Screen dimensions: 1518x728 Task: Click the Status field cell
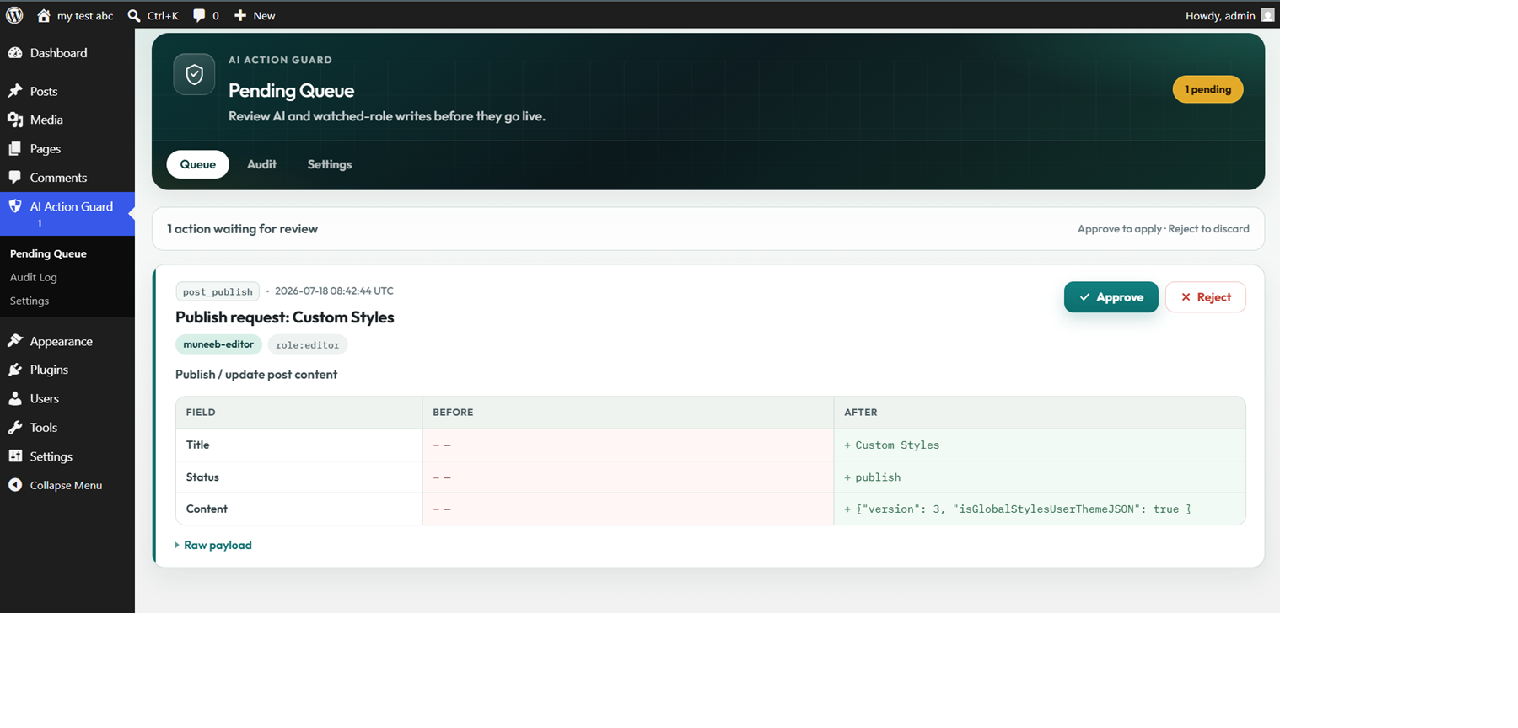coord(299,477)
